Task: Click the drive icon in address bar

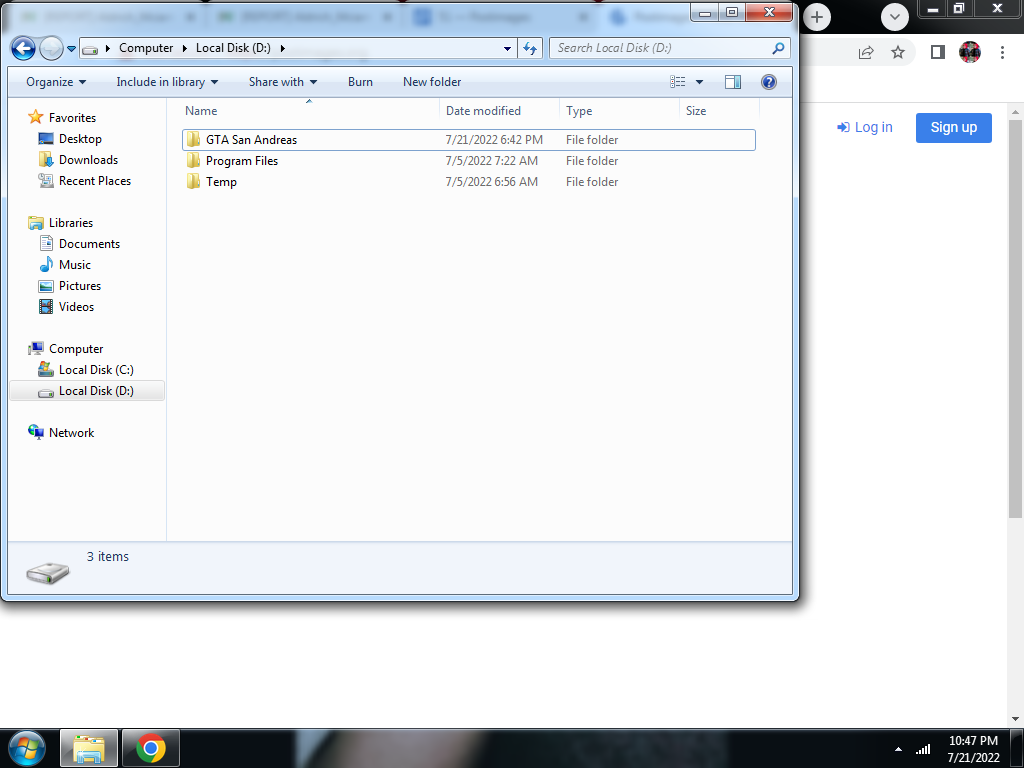Action: click(91, 49)
